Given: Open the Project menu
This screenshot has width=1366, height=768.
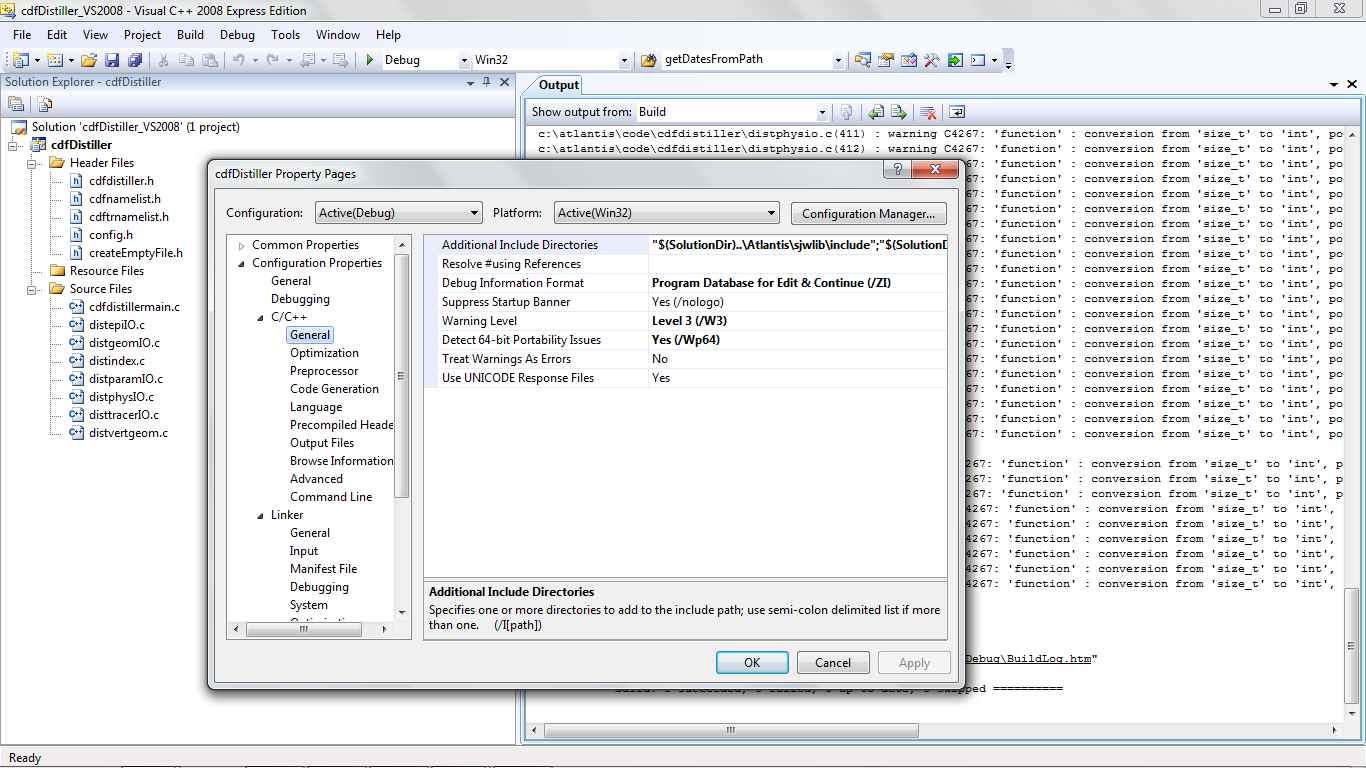Looking at the screenshot, I should tap(142, 34).
